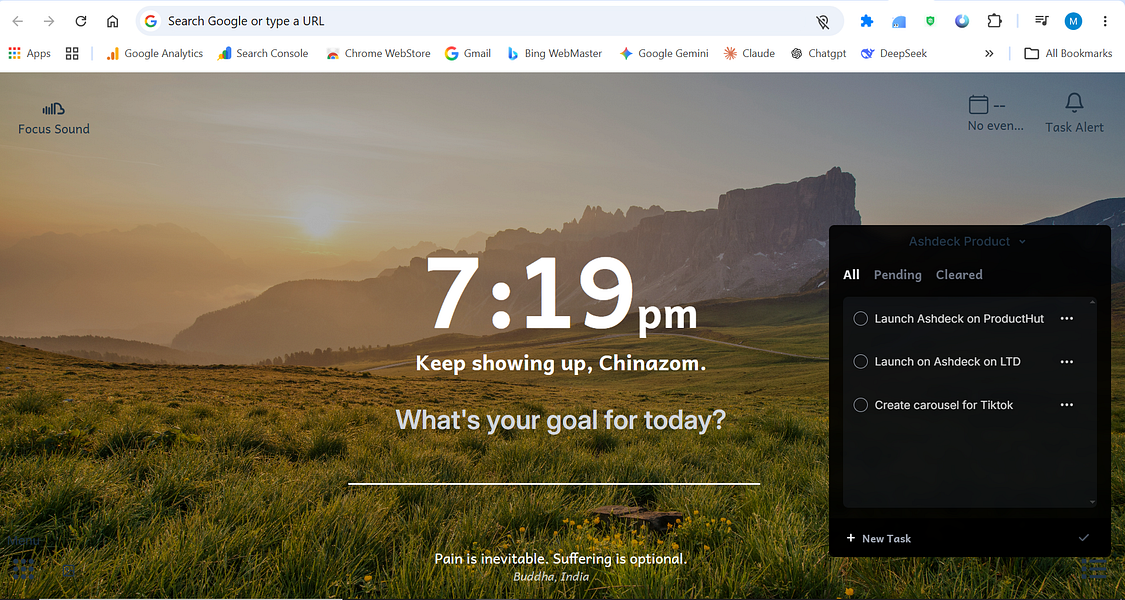This screenshot has height=600, width=1125.
Task: Click the green shield extension icon
Action: click(931, 21)
